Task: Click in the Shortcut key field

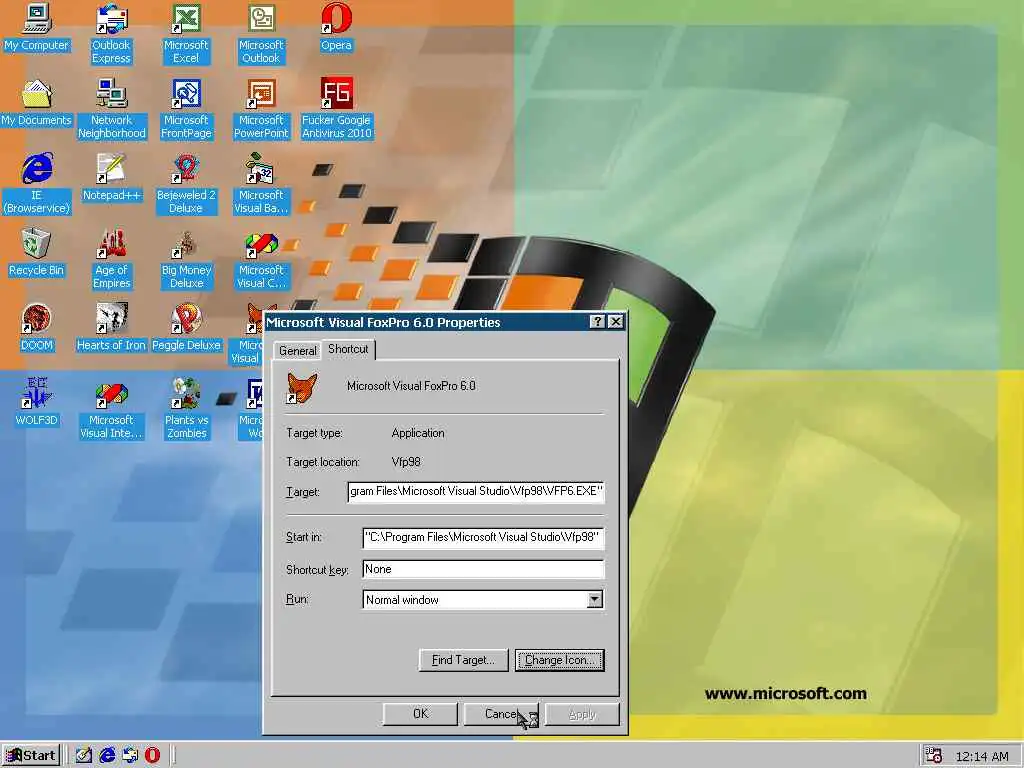Action: click(483, 569)
